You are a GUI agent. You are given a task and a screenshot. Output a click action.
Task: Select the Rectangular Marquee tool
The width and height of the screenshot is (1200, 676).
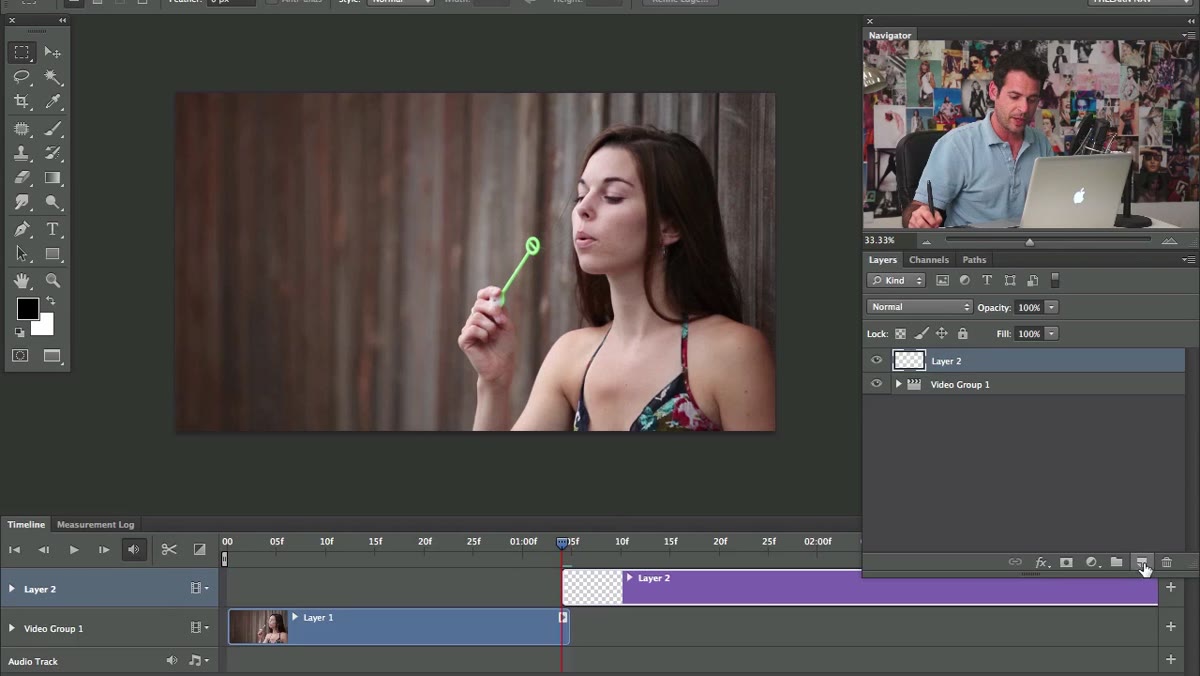(21, 52)
